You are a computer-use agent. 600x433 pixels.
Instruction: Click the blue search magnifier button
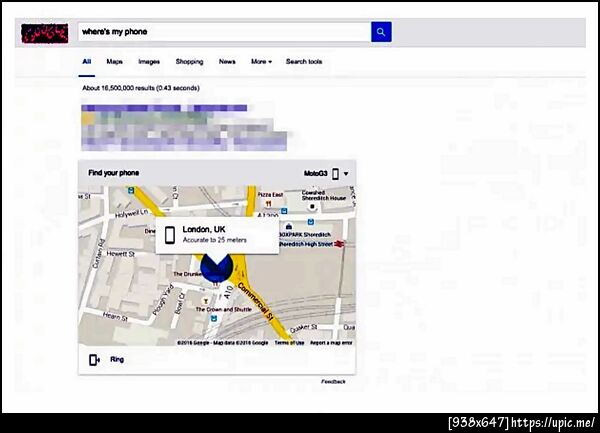pyautogui.click(x=381, y=32)
